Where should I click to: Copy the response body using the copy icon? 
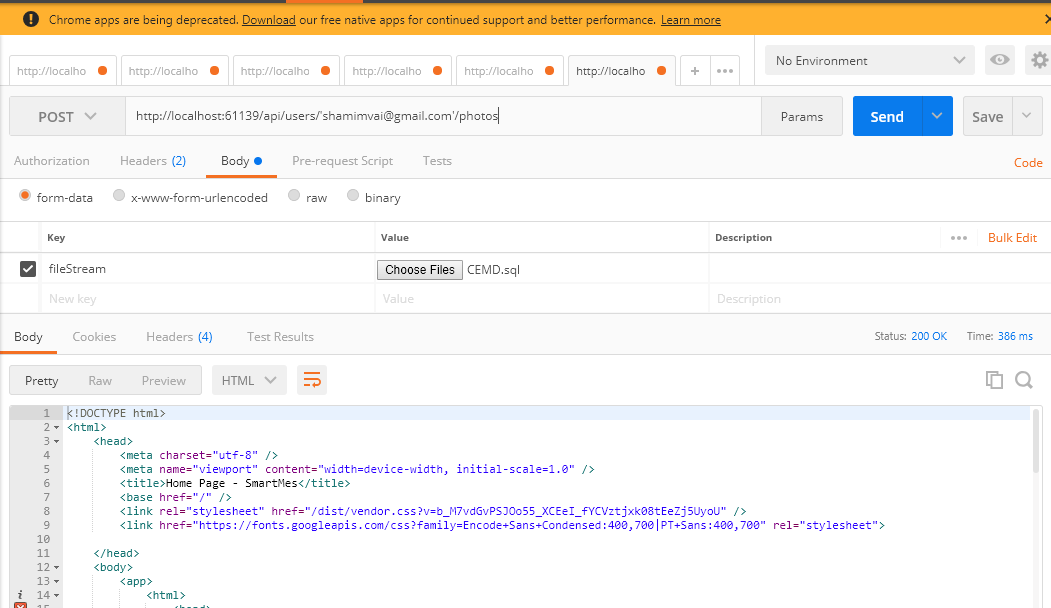(x=994, y=380)
